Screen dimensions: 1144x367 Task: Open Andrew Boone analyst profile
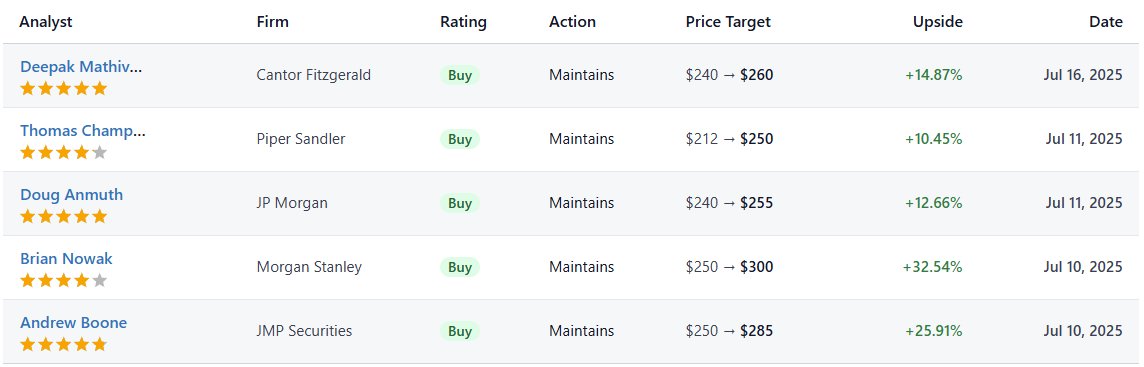pyautogui.click(x=73, y=323)
